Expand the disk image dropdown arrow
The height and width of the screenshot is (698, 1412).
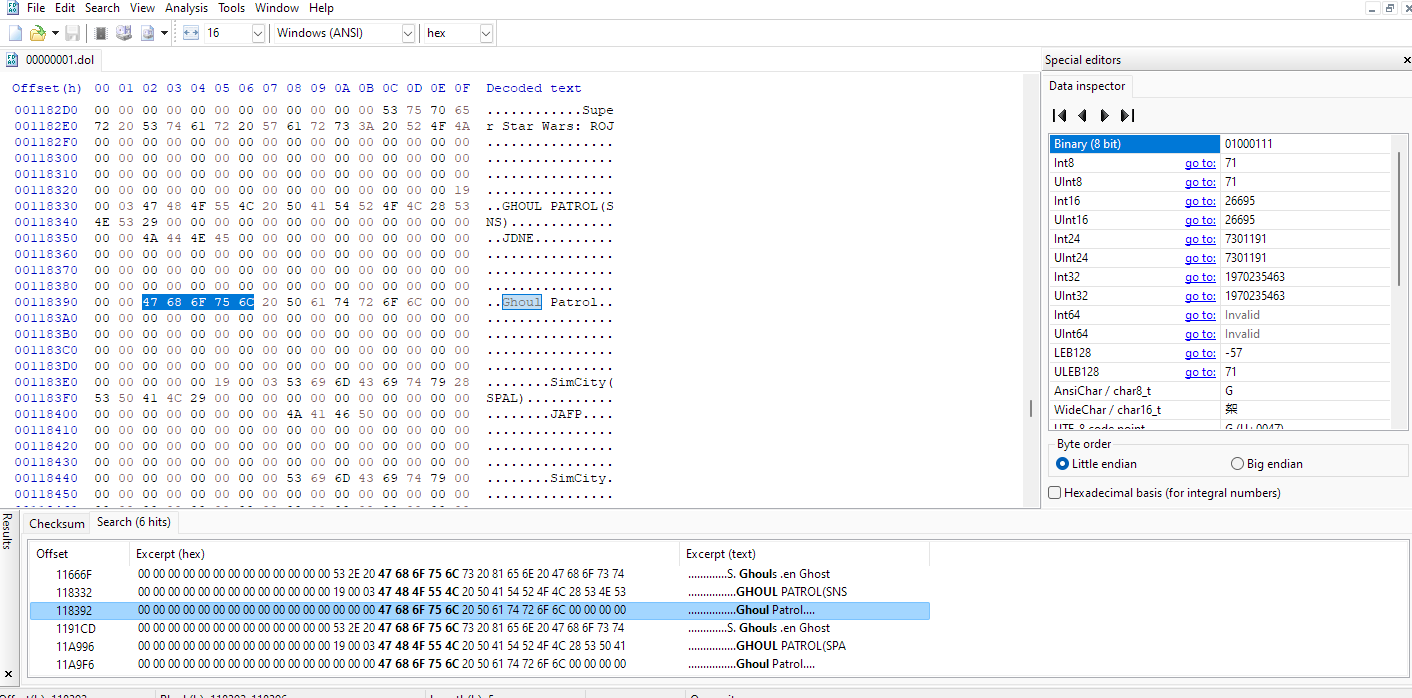(164, 33)
